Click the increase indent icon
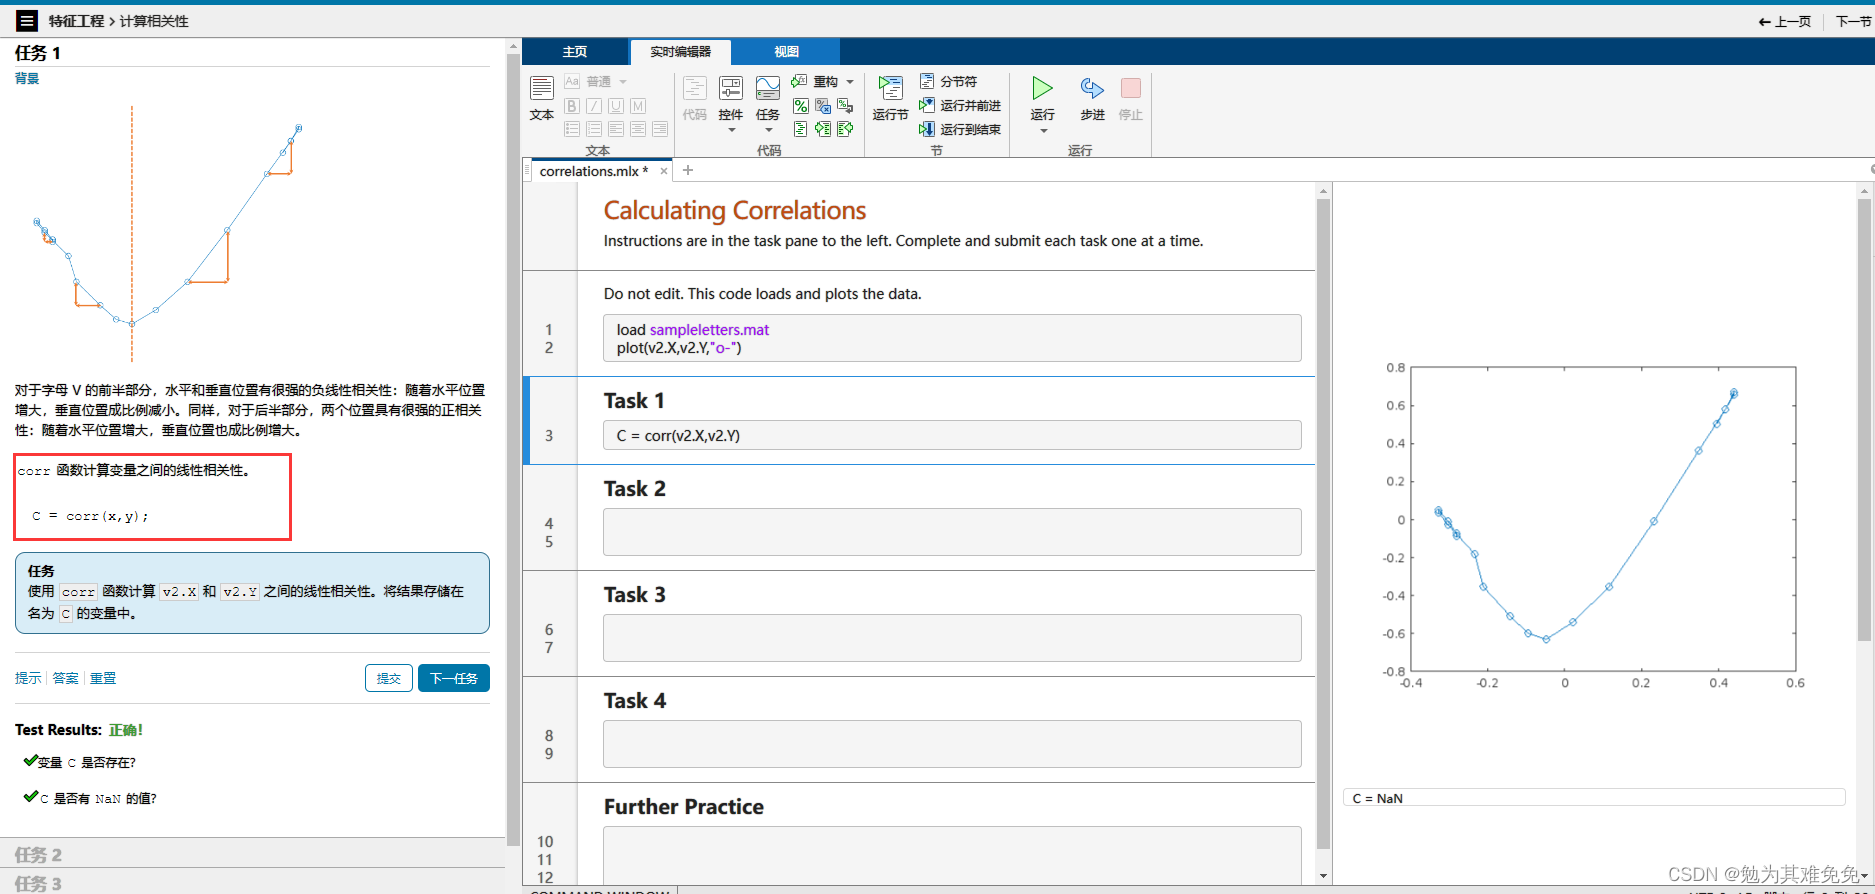 click(823, 129)
